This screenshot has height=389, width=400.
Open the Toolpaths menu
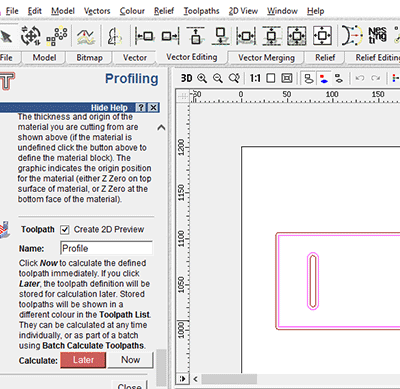tap(201, 11)
